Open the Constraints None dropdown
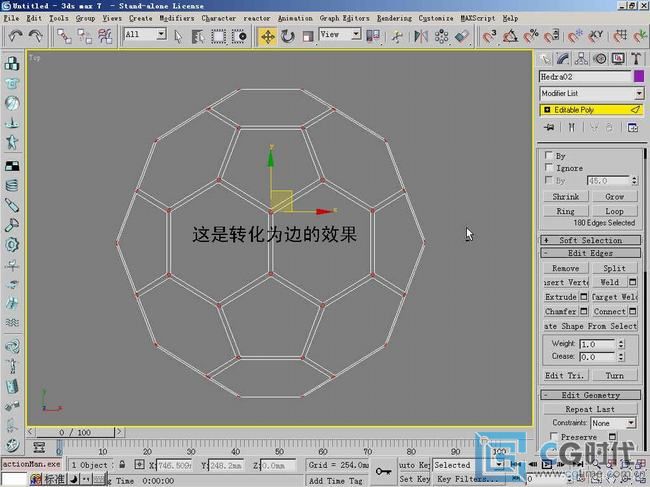Image resolution: width=650 pixels, height=487 pixels. click(x=613, y=423)
